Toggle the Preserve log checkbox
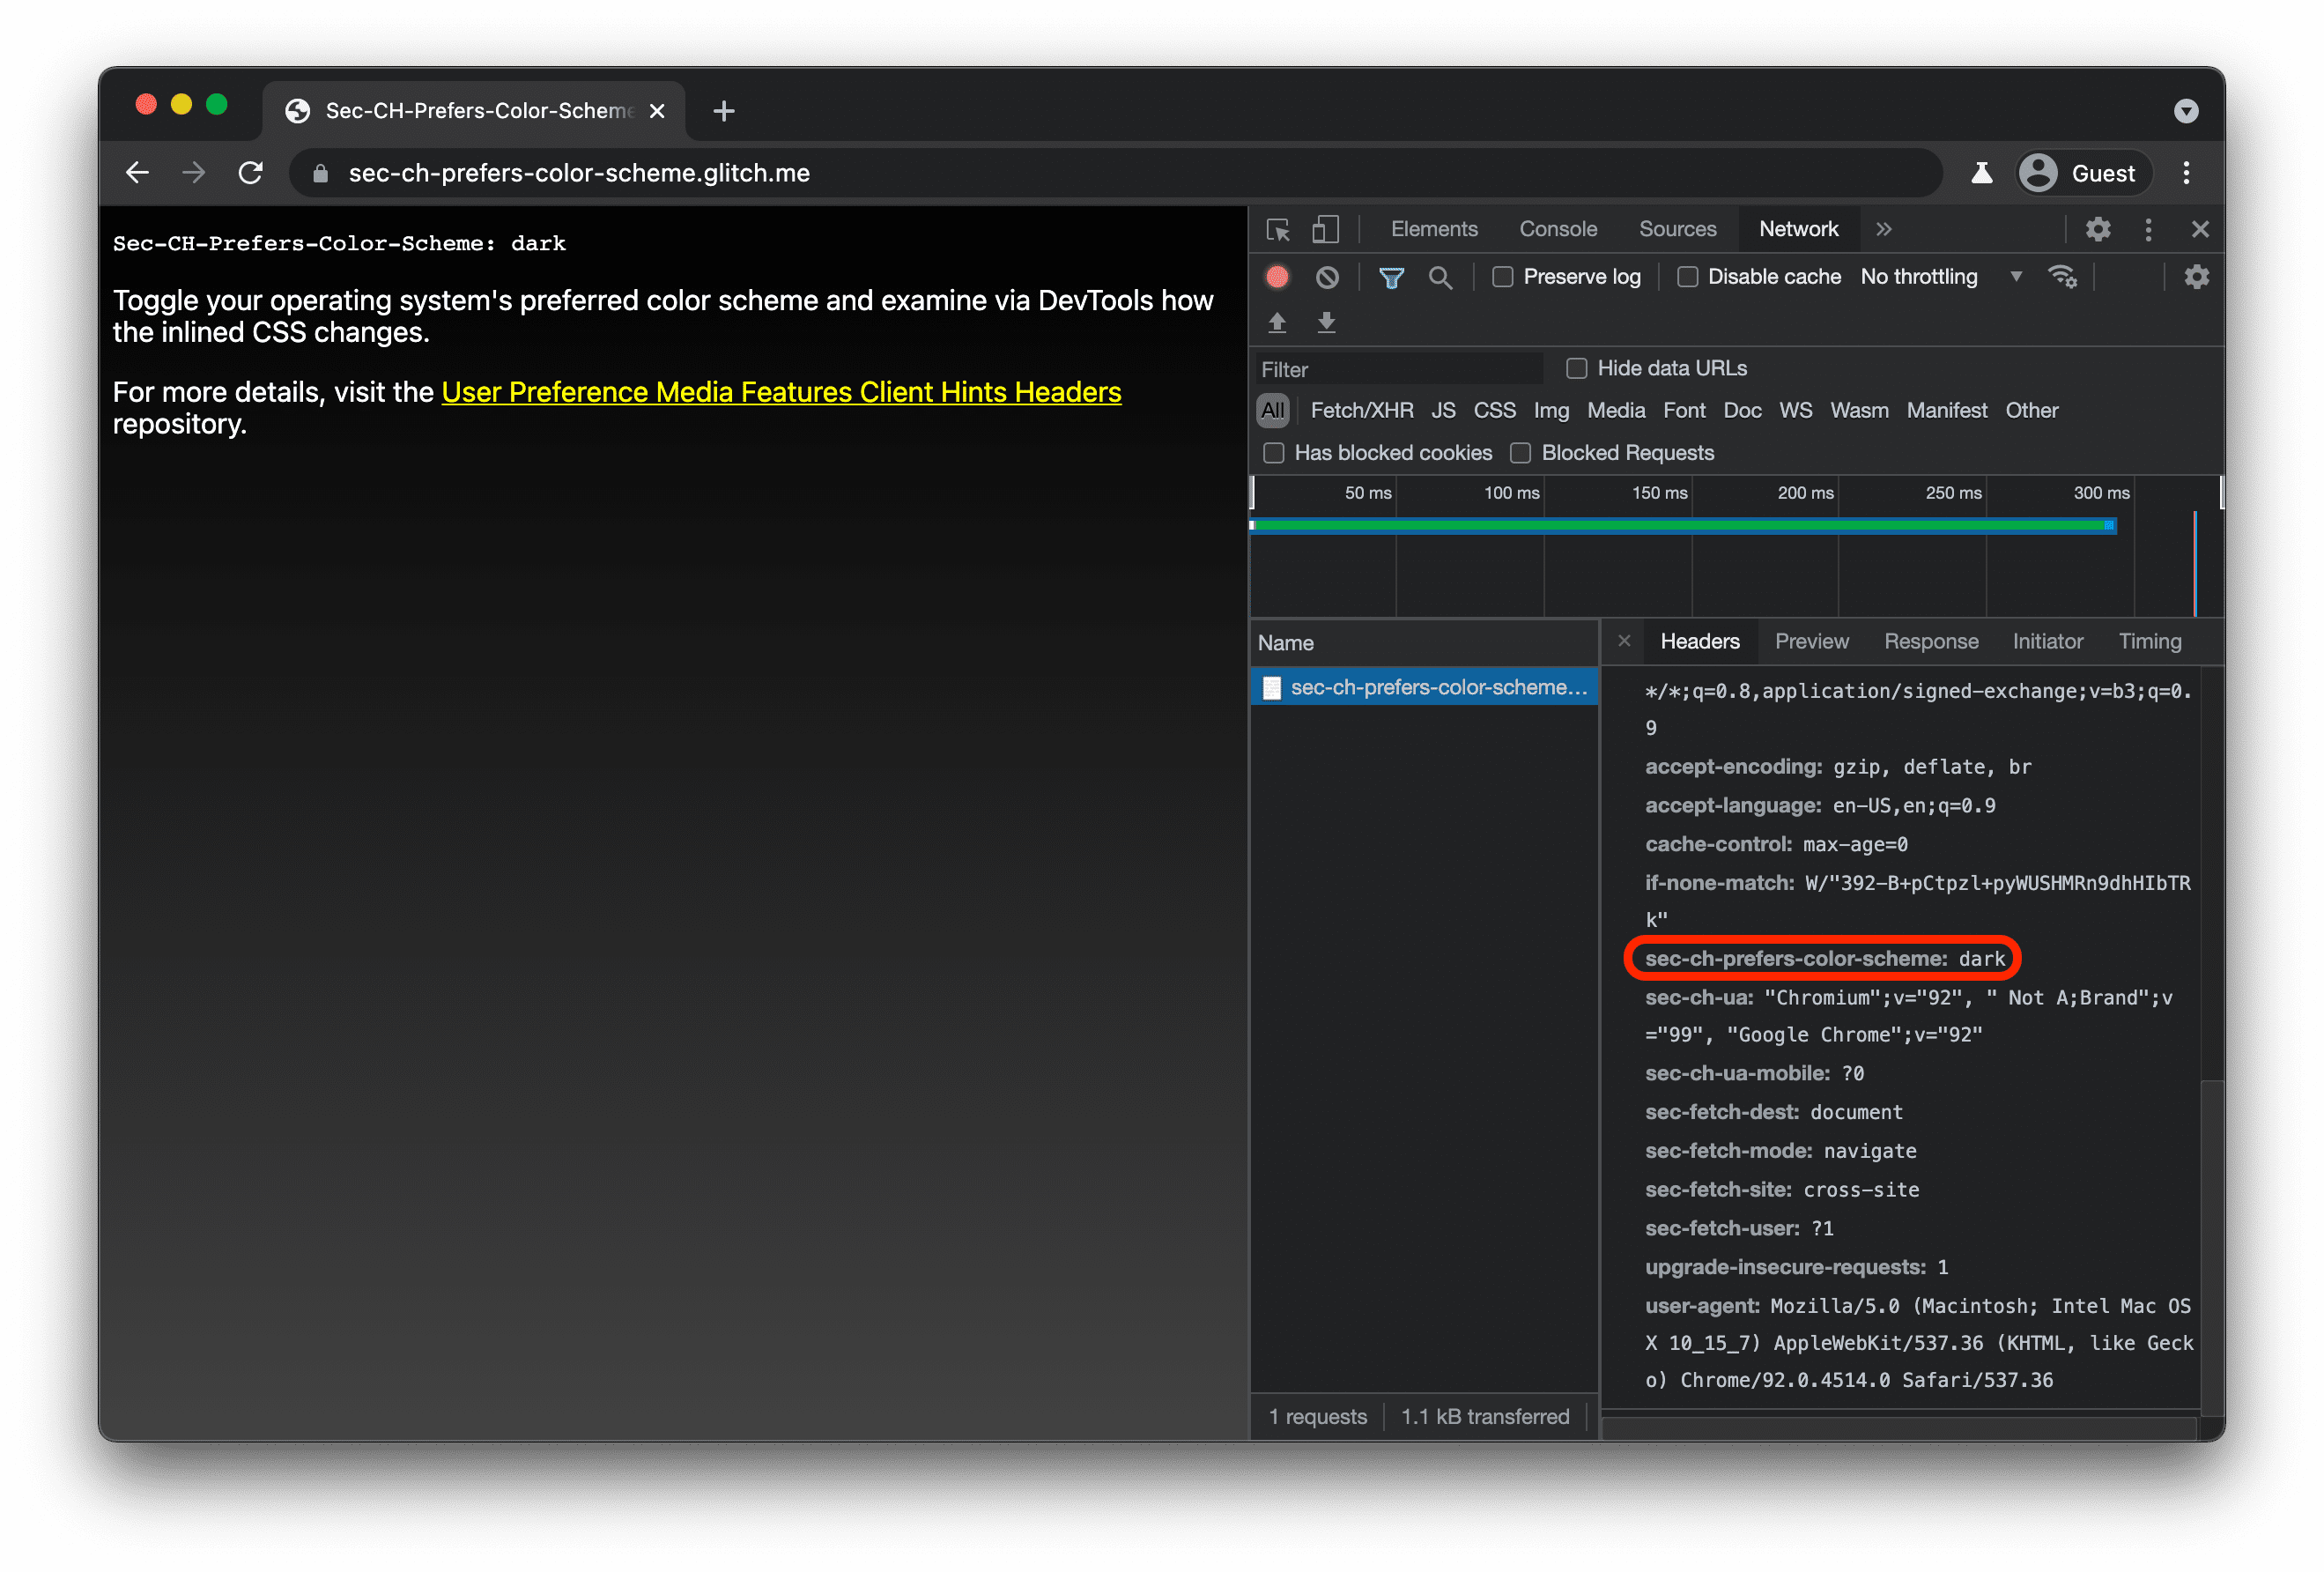The width and height of the screenshot is (2324, 1572). [x=1503, y=276]
